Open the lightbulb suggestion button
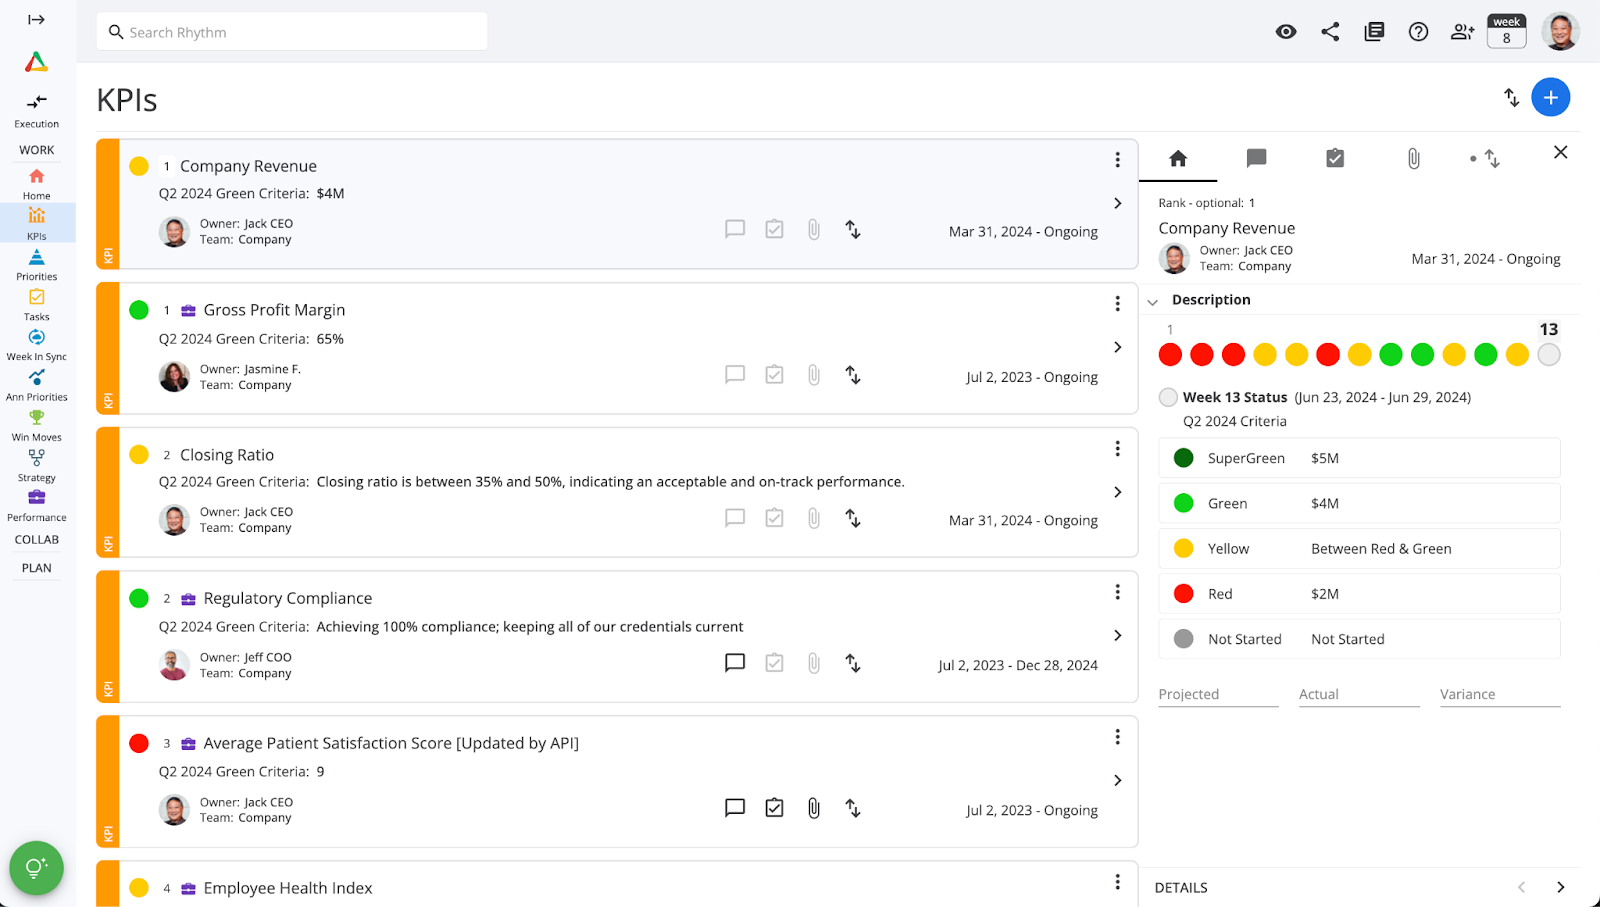Image resolution: width=1600 pixels, height=907 pixels. [x=36, y=868]
